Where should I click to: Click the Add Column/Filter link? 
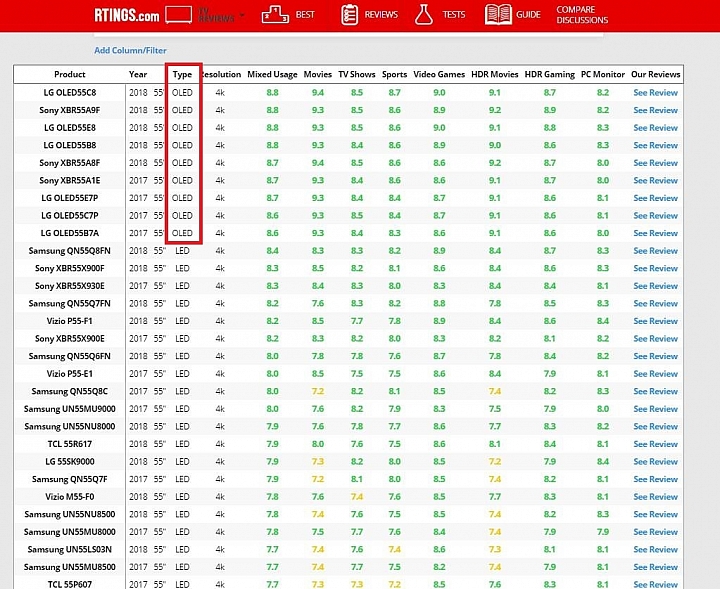(130, 50)
